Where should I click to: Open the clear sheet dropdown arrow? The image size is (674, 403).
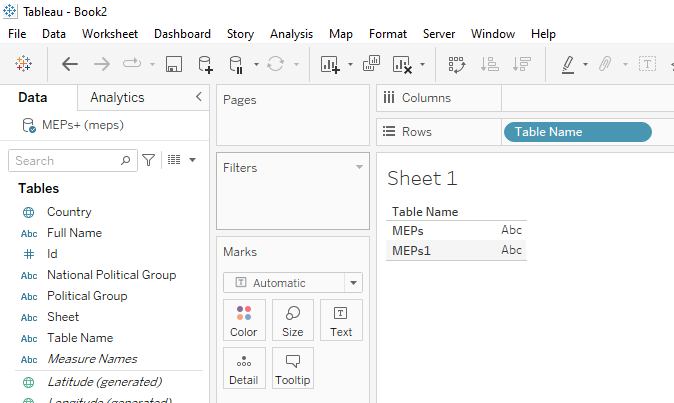pos(423,64)
